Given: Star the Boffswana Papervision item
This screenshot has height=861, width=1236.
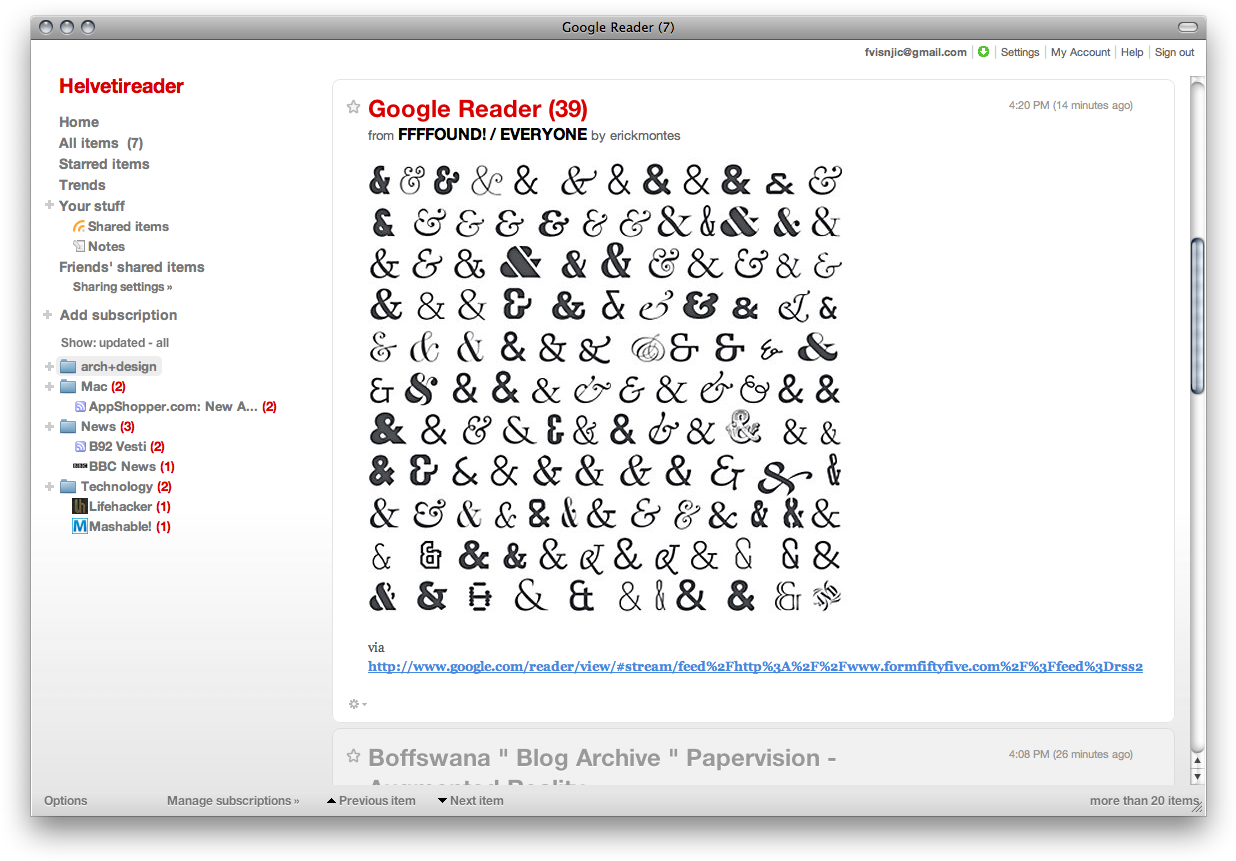Looking at the screenshot, I should pos(353,756).
